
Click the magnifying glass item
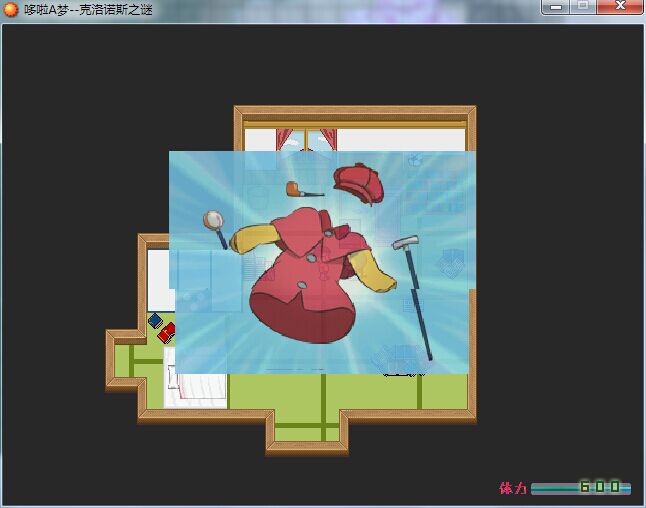[x=215, y=229]
